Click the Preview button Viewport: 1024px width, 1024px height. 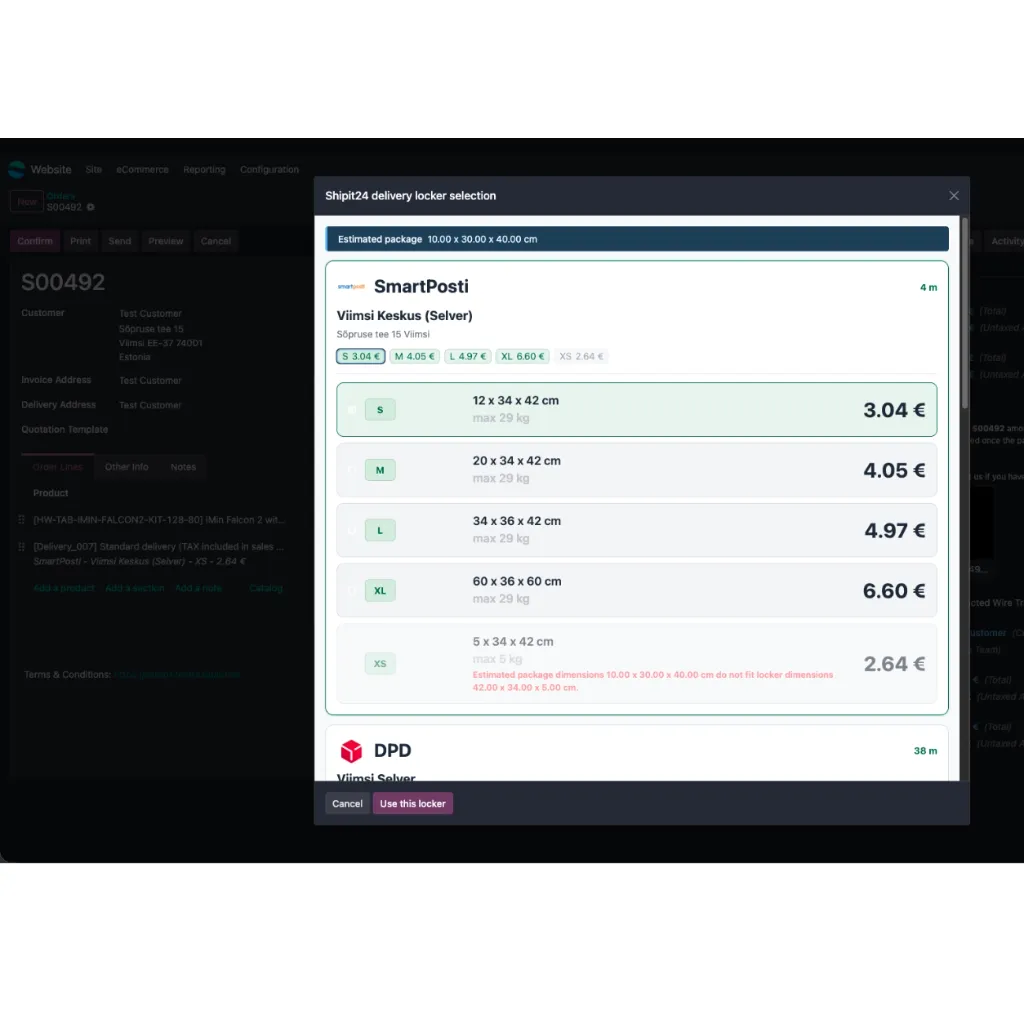(x=166, y=241)
